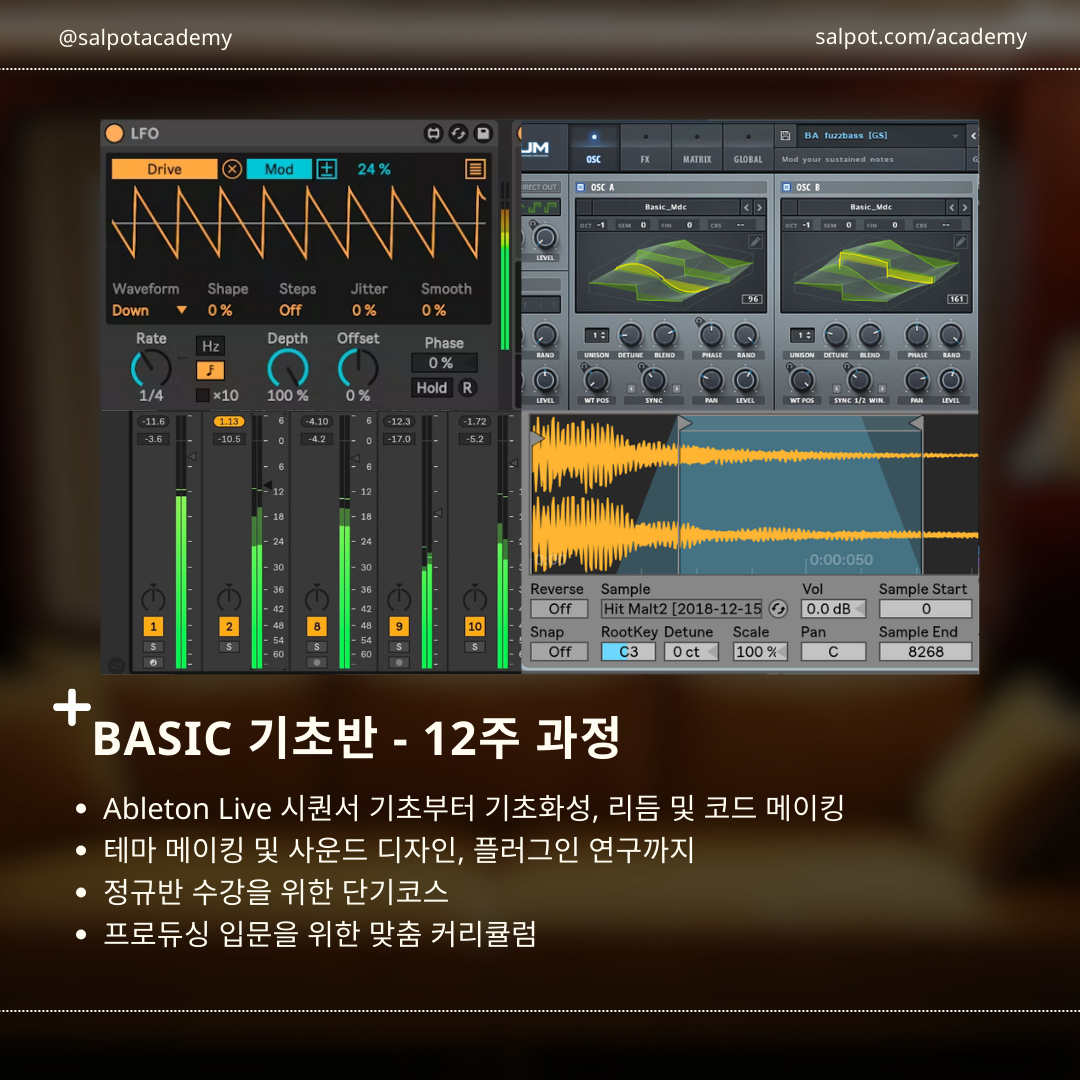The image size is (1080, 1080).
Task: Toggle the Snap Off button
Action: (x=559, y=652)
